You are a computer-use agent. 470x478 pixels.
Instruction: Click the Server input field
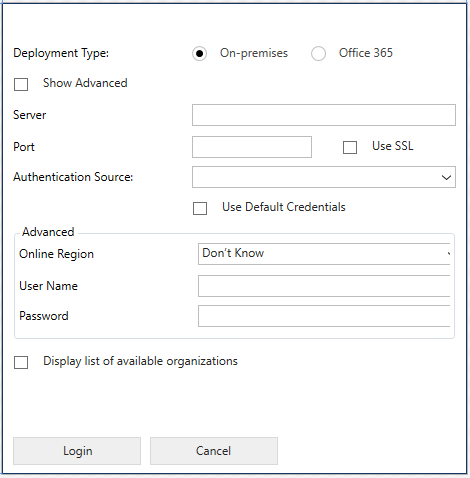click(324, 115)
